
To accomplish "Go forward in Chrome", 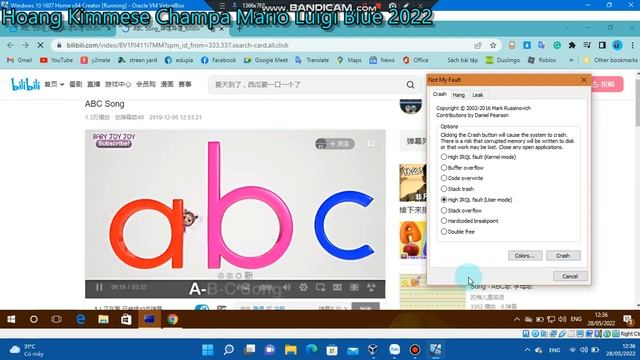I will (25, 45).
